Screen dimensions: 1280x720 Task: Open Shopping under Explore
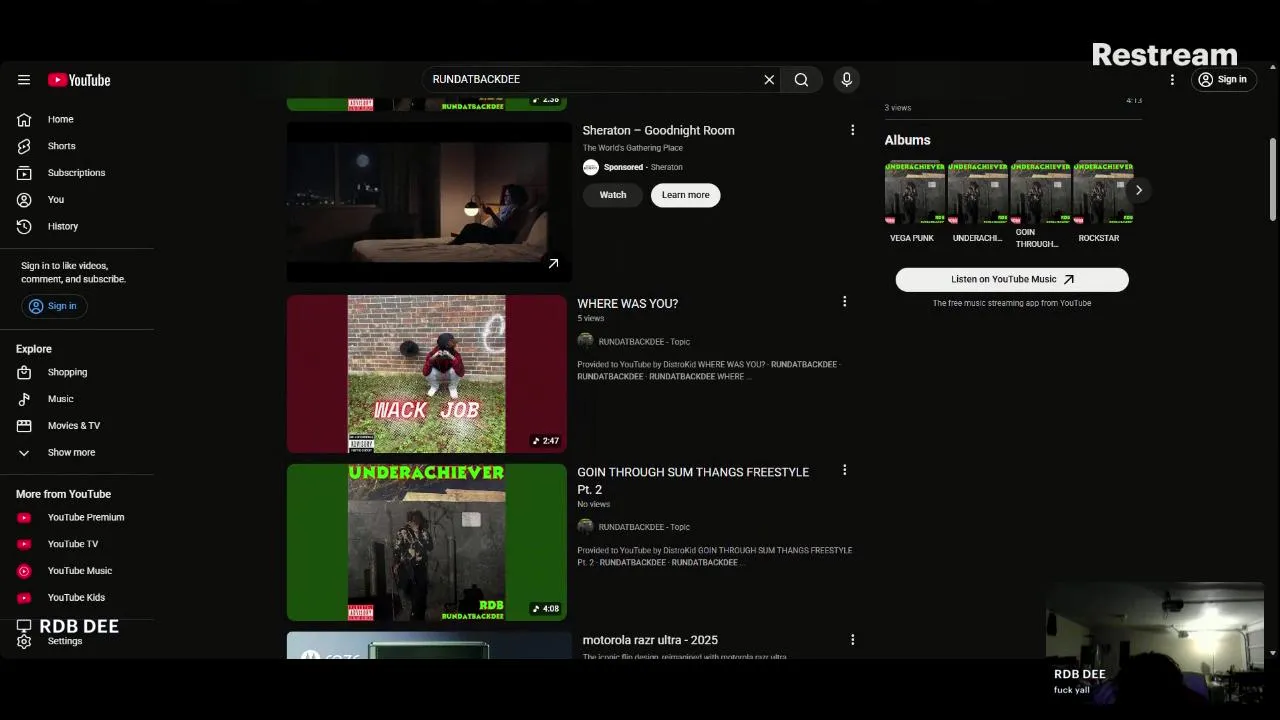point(67,372)
